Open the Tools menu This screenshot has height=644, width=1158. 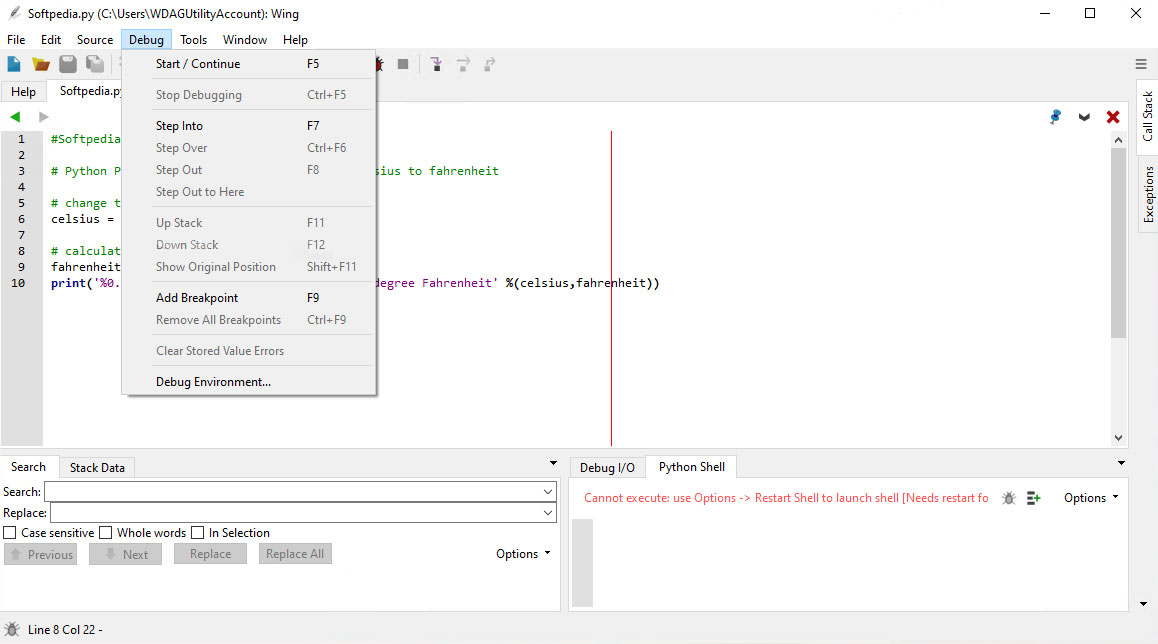193,40
